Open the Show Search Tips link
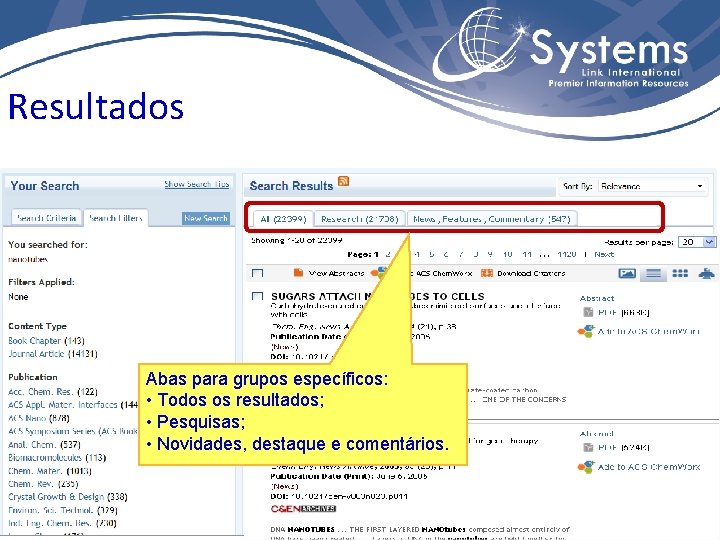 197,184
